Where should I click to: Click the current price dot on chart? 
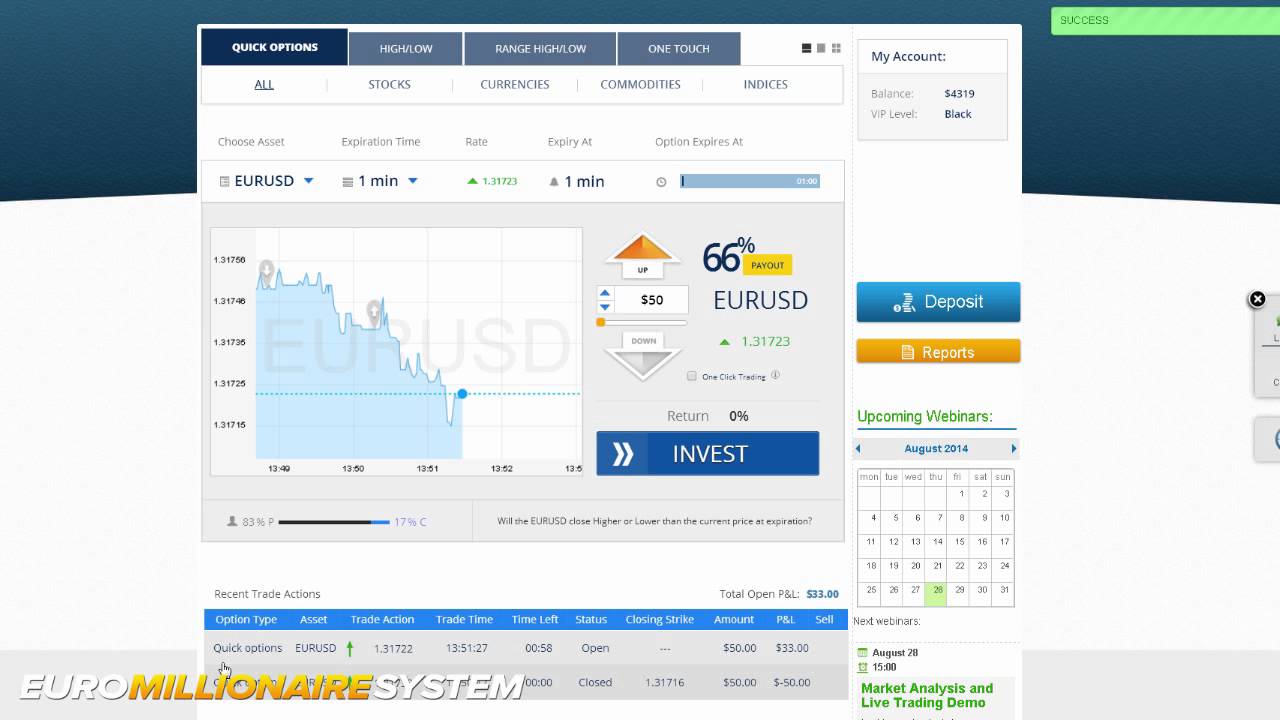[x=462, y=394]
